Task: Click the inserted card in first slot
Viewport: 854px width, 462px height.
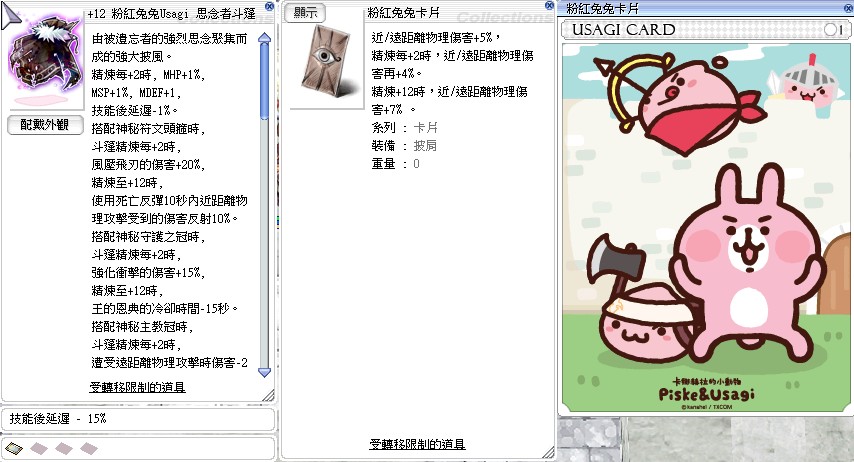Action: pyautogui.click(x=14, y=448)
